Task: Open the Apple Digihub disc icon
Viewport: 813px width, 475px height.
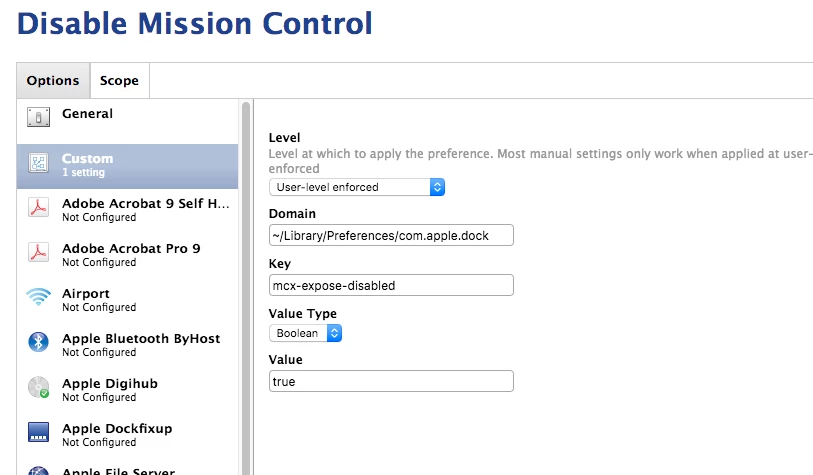Action: tap(38, 387)
